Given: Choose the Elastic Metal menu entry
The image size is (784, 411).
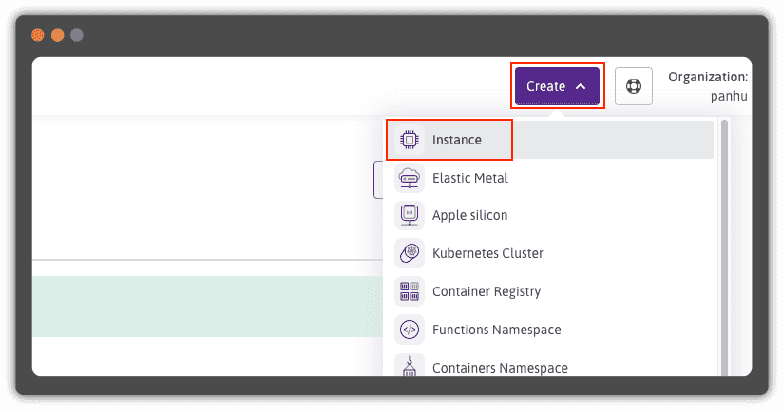Looking at the screenshot, I should (x=470, y=178).
